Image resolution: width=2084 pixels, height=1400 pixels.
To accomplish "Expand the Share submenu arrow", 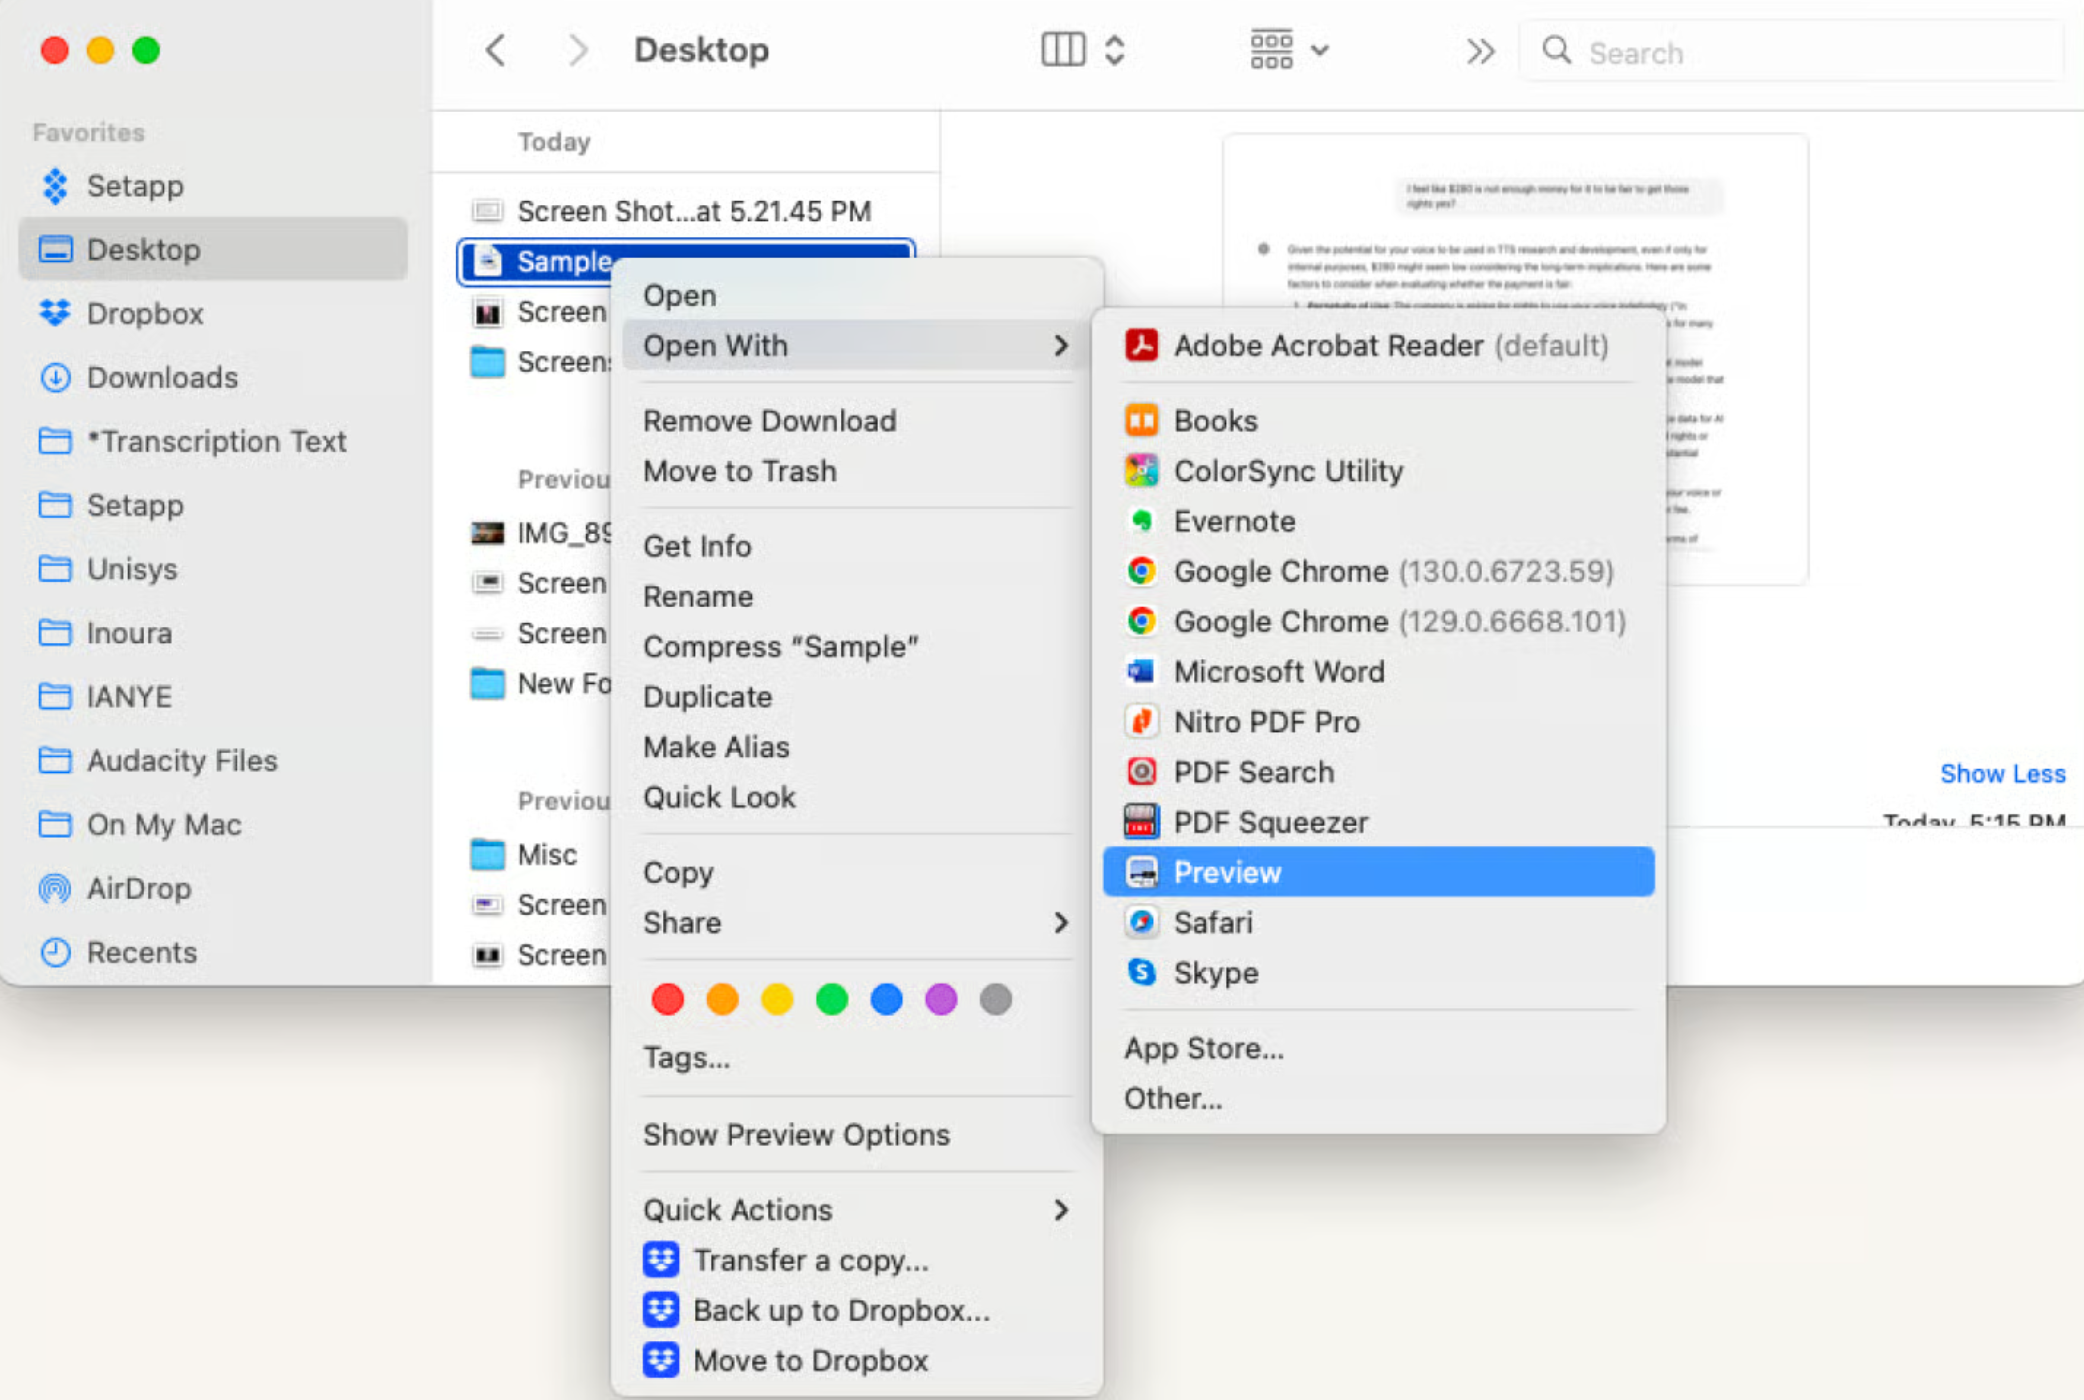I will [x=1061, y=922].
